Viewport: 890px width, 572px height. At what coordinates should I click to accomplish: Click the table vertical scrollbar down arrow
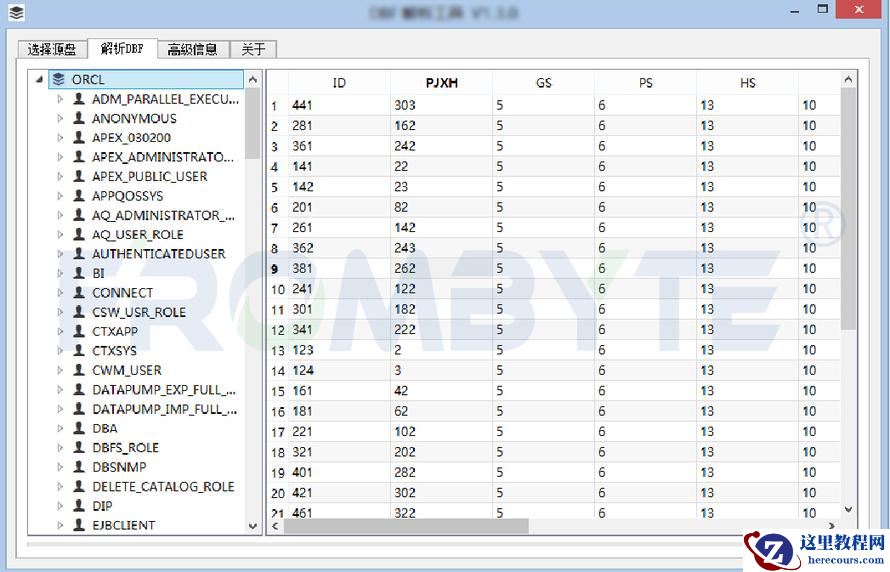[848, 509]
